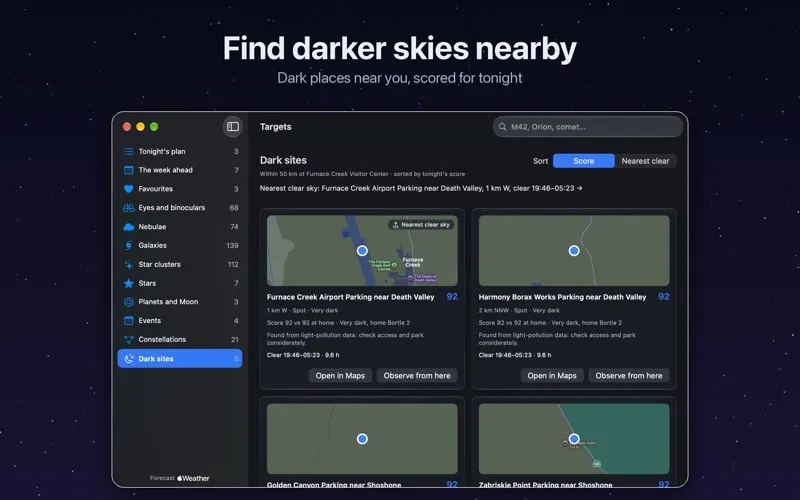The height and width of the screenshot is (500, 800).
Task: Click the Planets and Moon ring icon
Action: click(129, 302)
